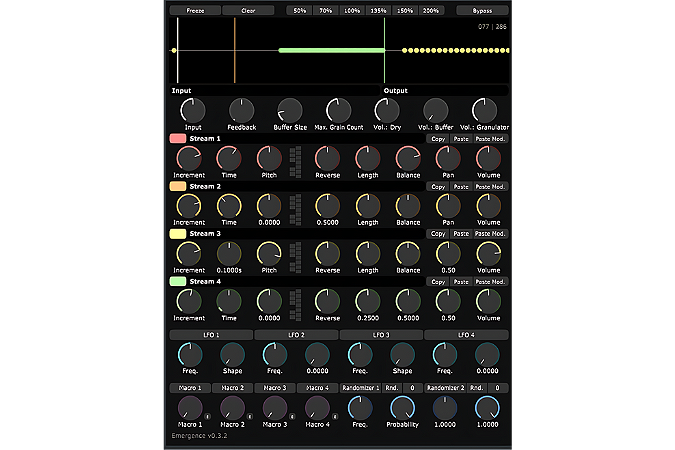Click Stream 2 knob showing 0.5000
This screenshot has height=450, width=675.
(328, 206)
